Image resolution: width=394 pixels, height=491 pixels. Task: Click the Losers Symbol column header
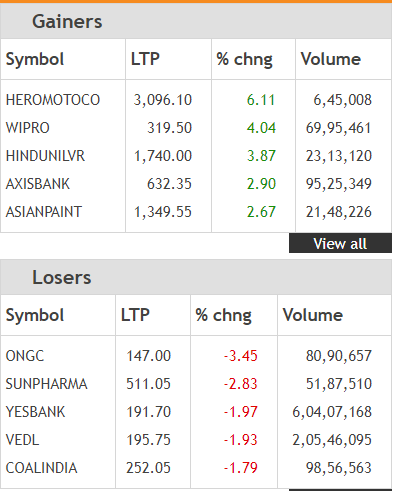[x=35, y=315]
